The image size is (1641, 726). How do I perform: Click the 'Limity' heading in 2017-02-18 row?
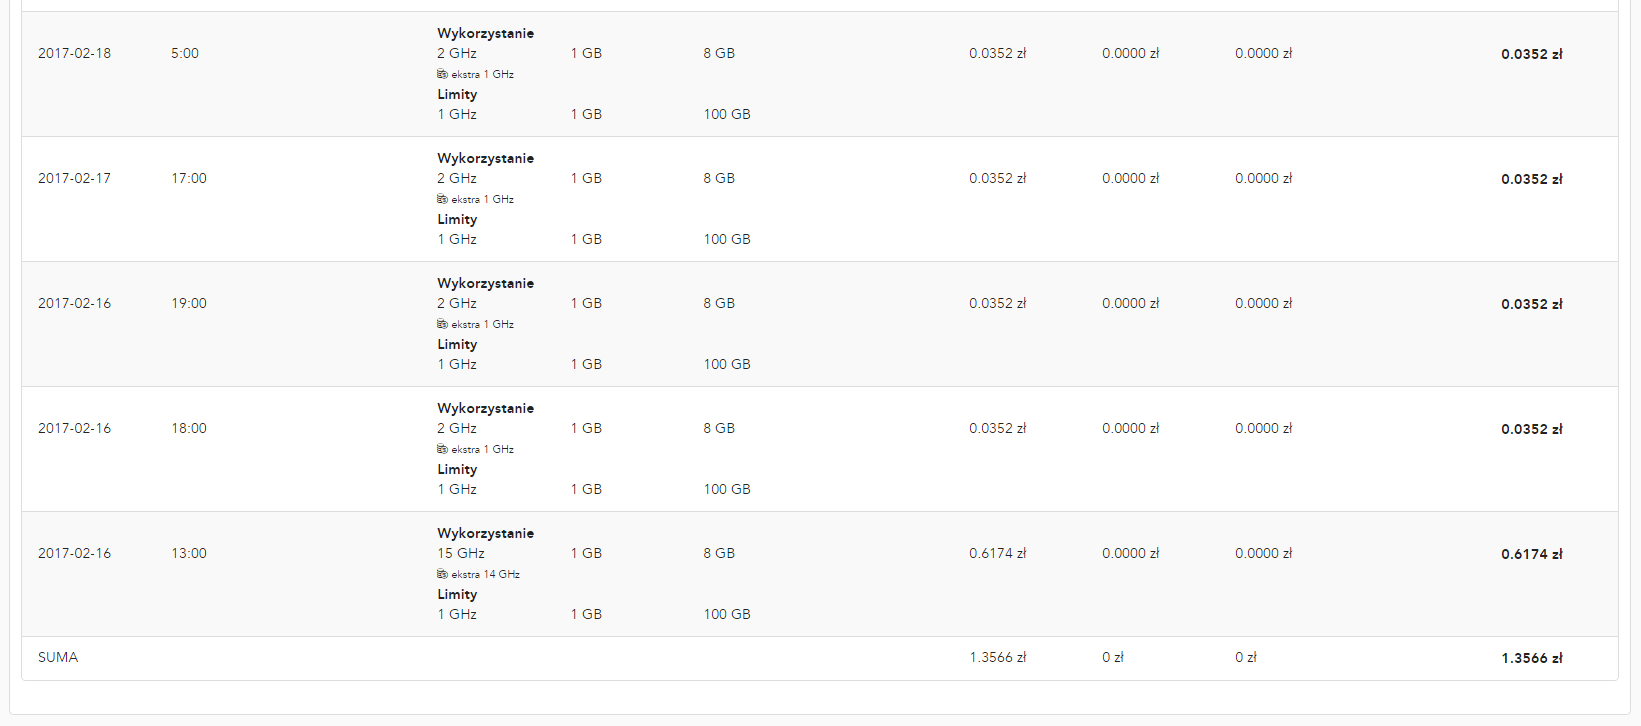pos(457,94)
